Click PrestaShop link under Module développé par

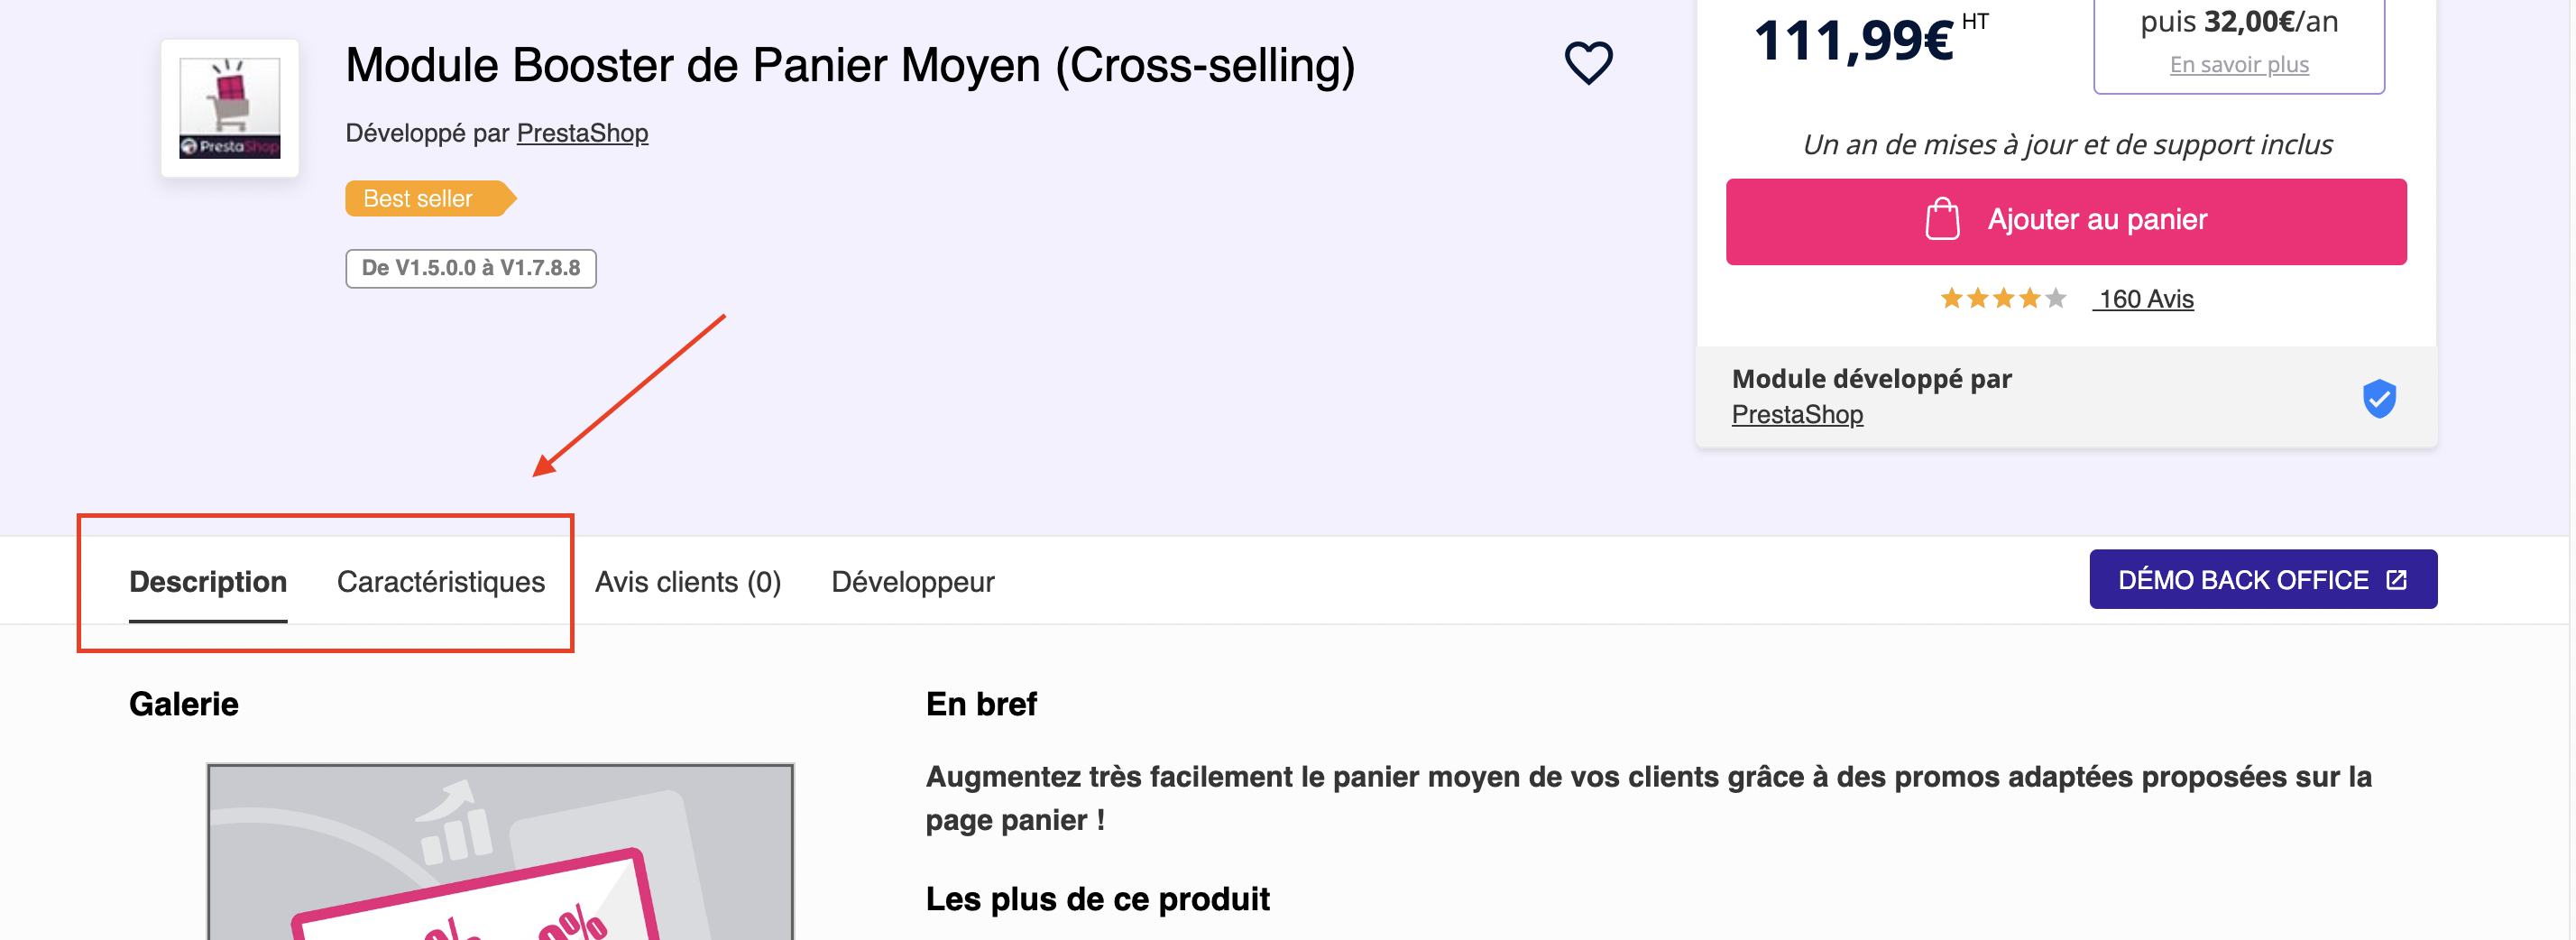(x=1797, y=414)
